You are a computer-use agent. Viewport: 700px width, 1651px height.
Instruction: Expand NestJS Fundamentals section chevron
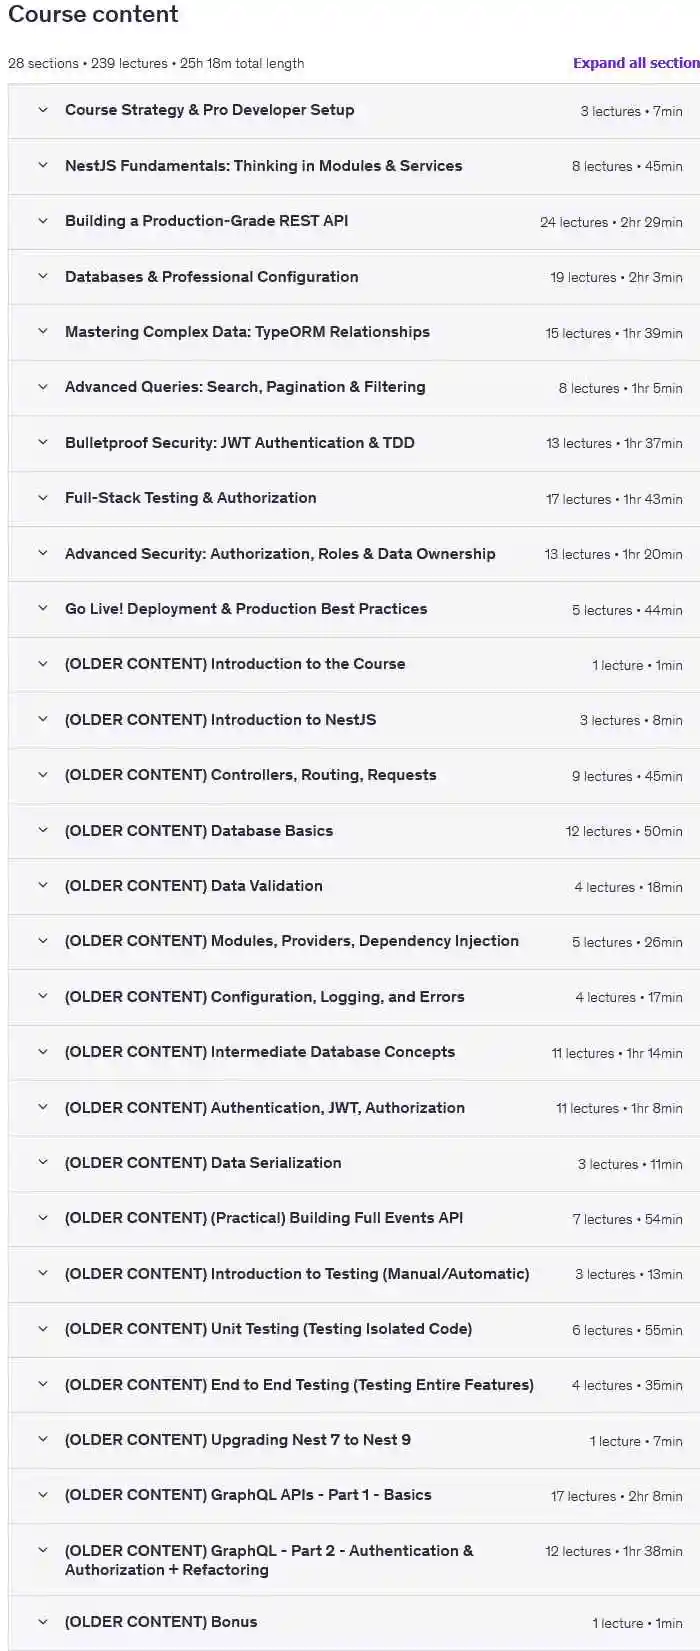pos(43,166)
